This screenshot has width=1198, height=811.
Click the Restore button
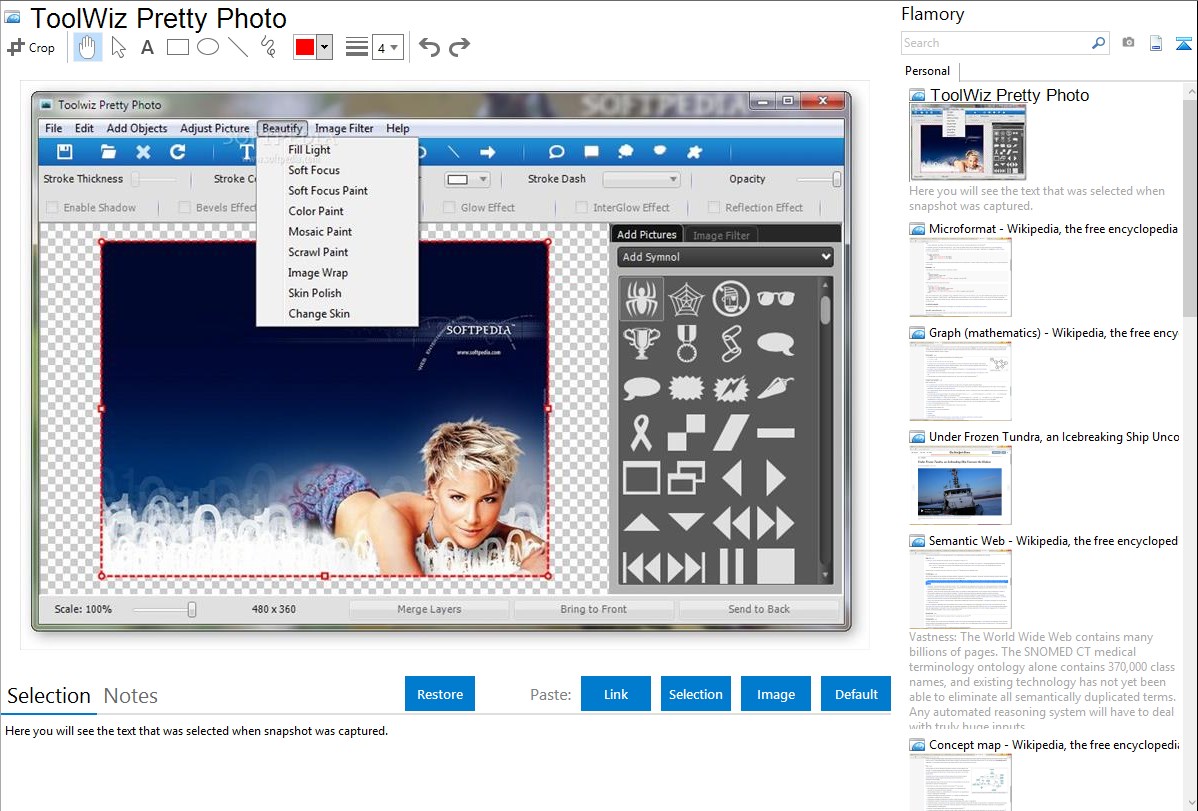click(x=440, y=694)
